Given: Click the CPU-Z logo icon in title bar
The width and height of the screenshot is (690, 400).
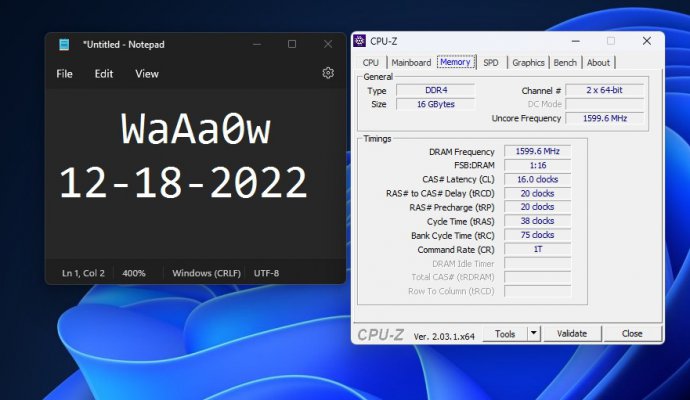Looking at the screenshot, I should coord(360,41).
